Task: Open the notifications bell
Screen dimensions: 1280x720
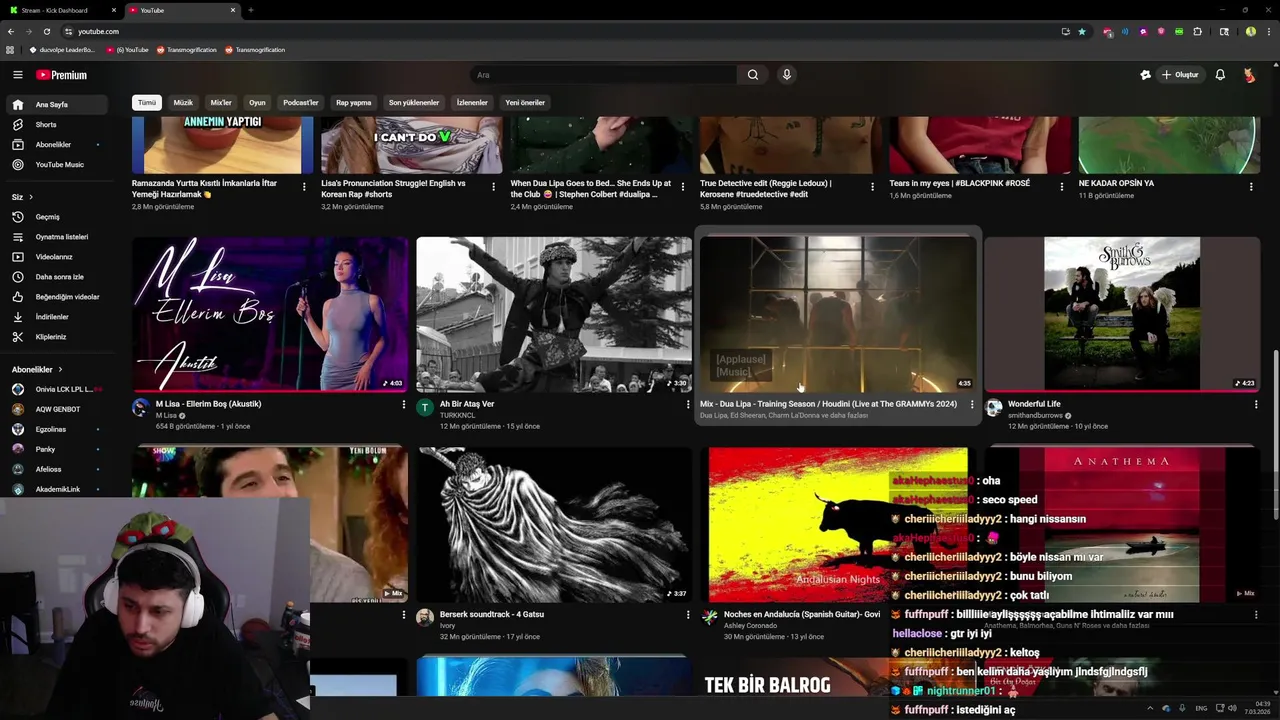Action: (x=1220, y=75)
